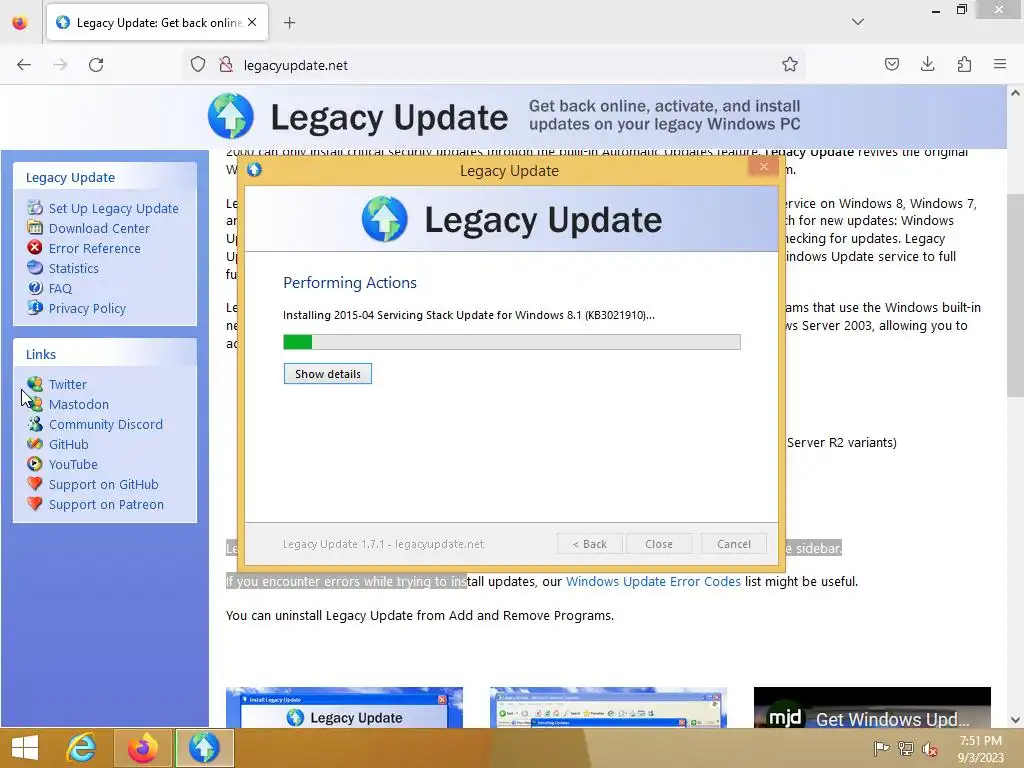
Task: Open the Windows Update Error Codes link
Action: click(653, 581)
